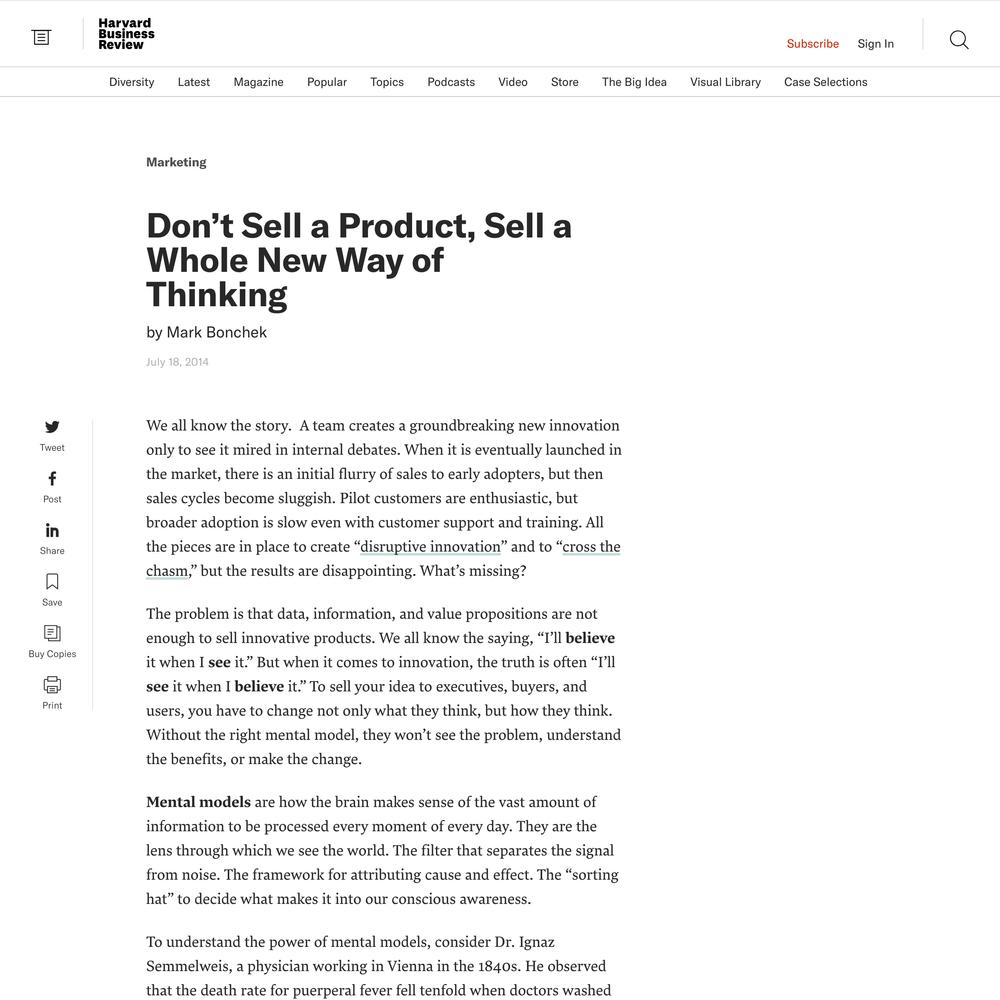Open the disruptive innovation link
The image size is (1000, 1000).
(x=430, y=547)
